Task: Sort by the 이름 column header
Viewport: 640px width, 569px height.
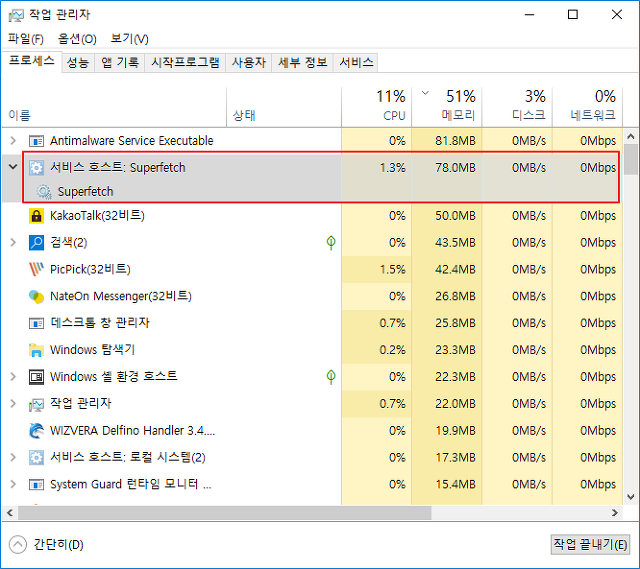Action: (114, 107)
